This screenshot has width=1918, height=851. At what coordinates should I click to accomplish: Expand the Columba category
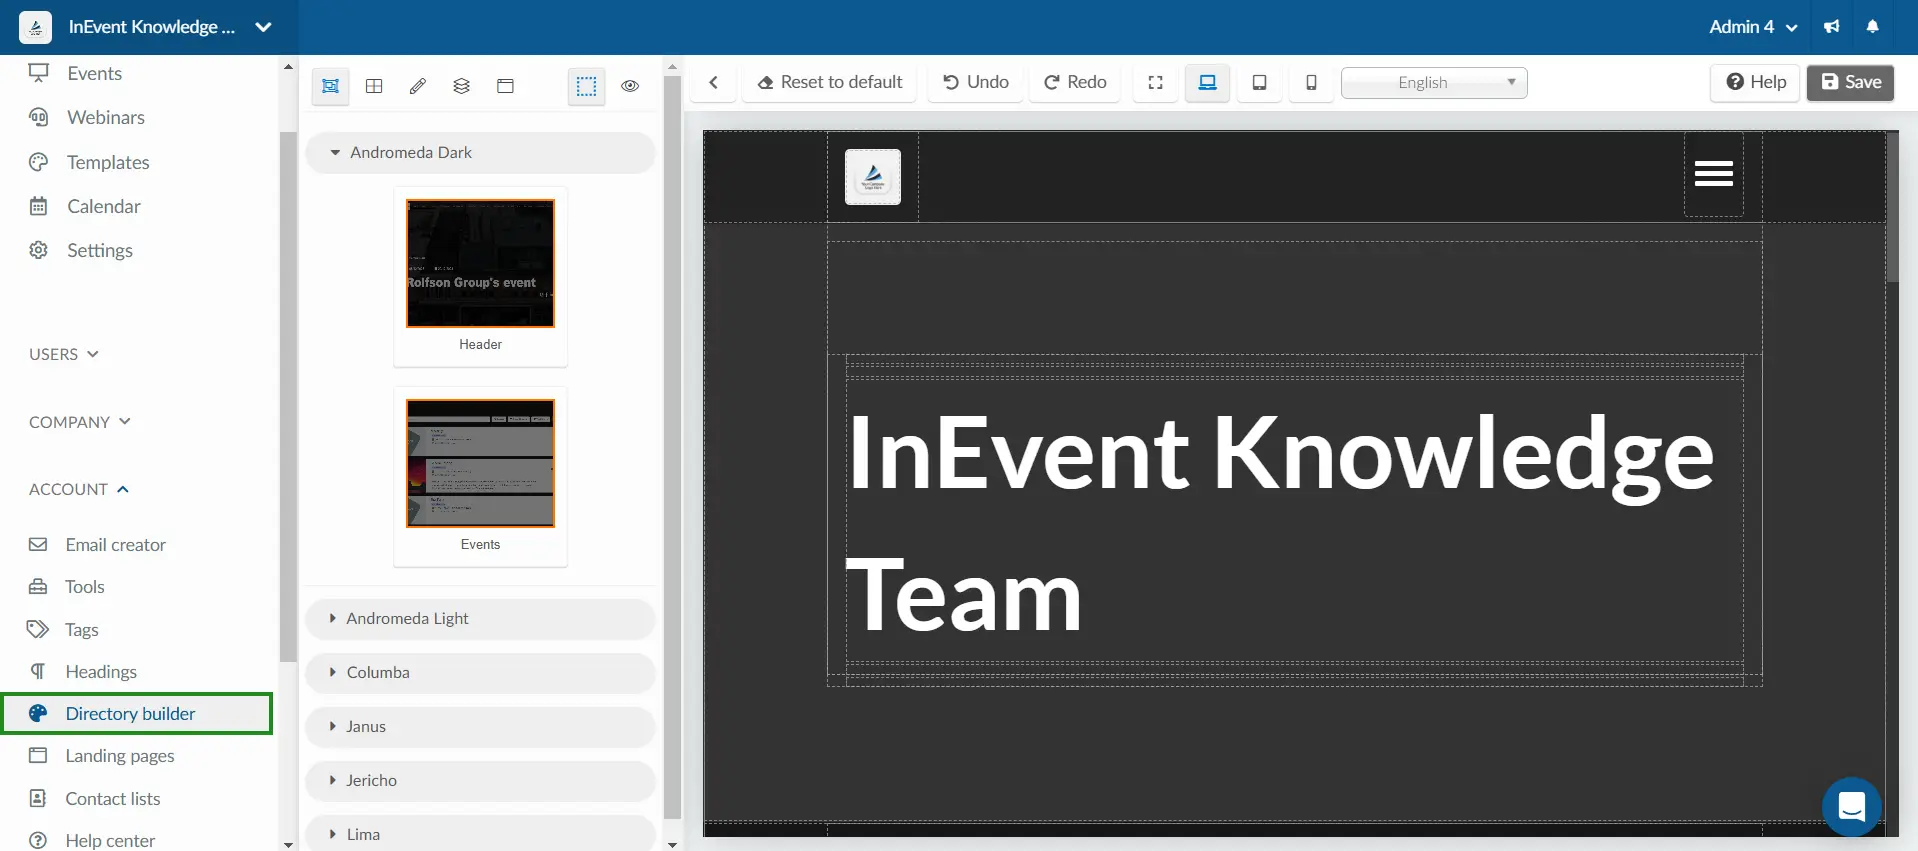[480, 673]
